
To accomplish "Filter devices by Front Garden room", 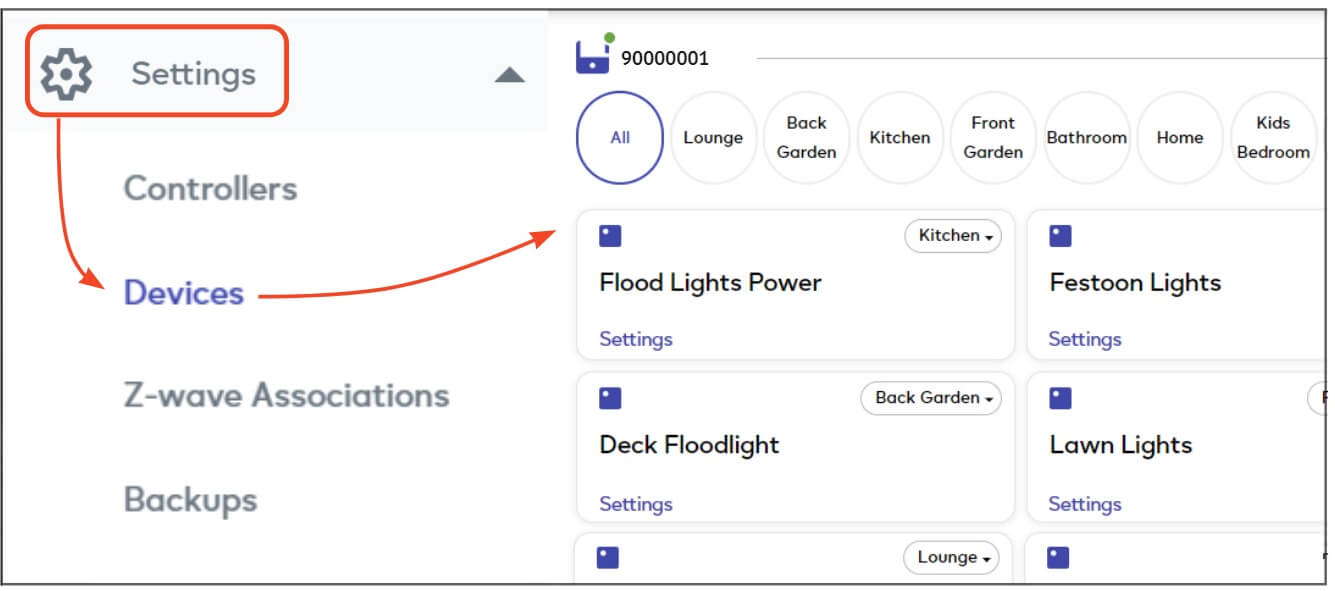I will point(993,138).
